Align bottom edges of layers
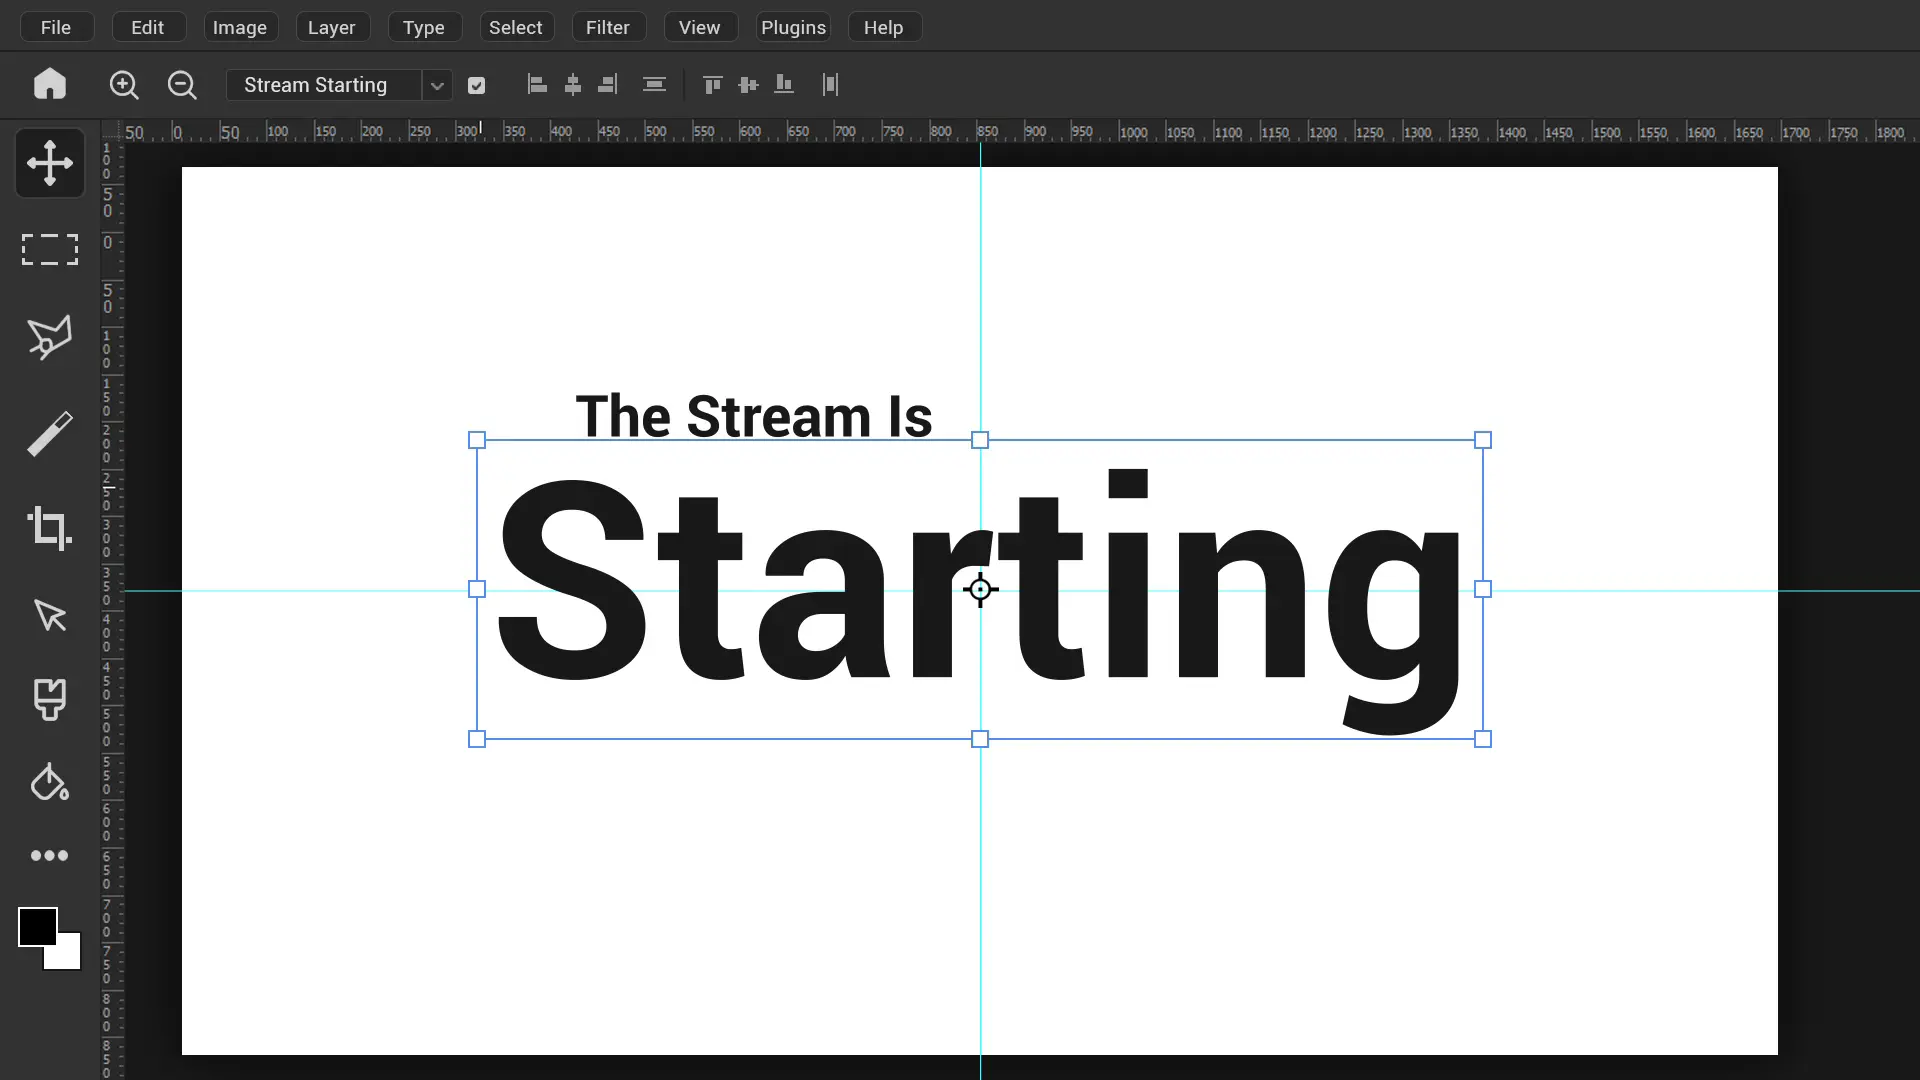The width and height of the screenshot is (1920, 1080). click(x=784, y=85)
